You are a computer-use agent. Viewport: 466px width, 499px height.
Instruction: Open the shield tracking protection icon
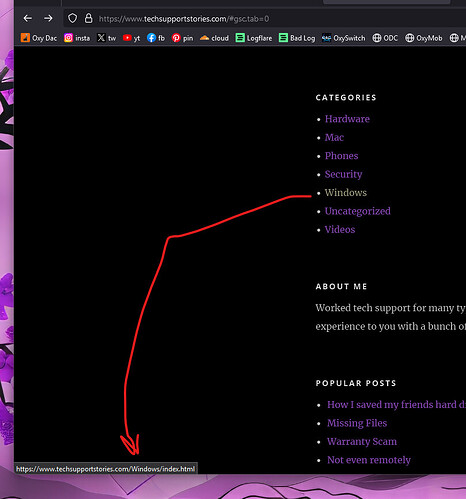point(72,18)
